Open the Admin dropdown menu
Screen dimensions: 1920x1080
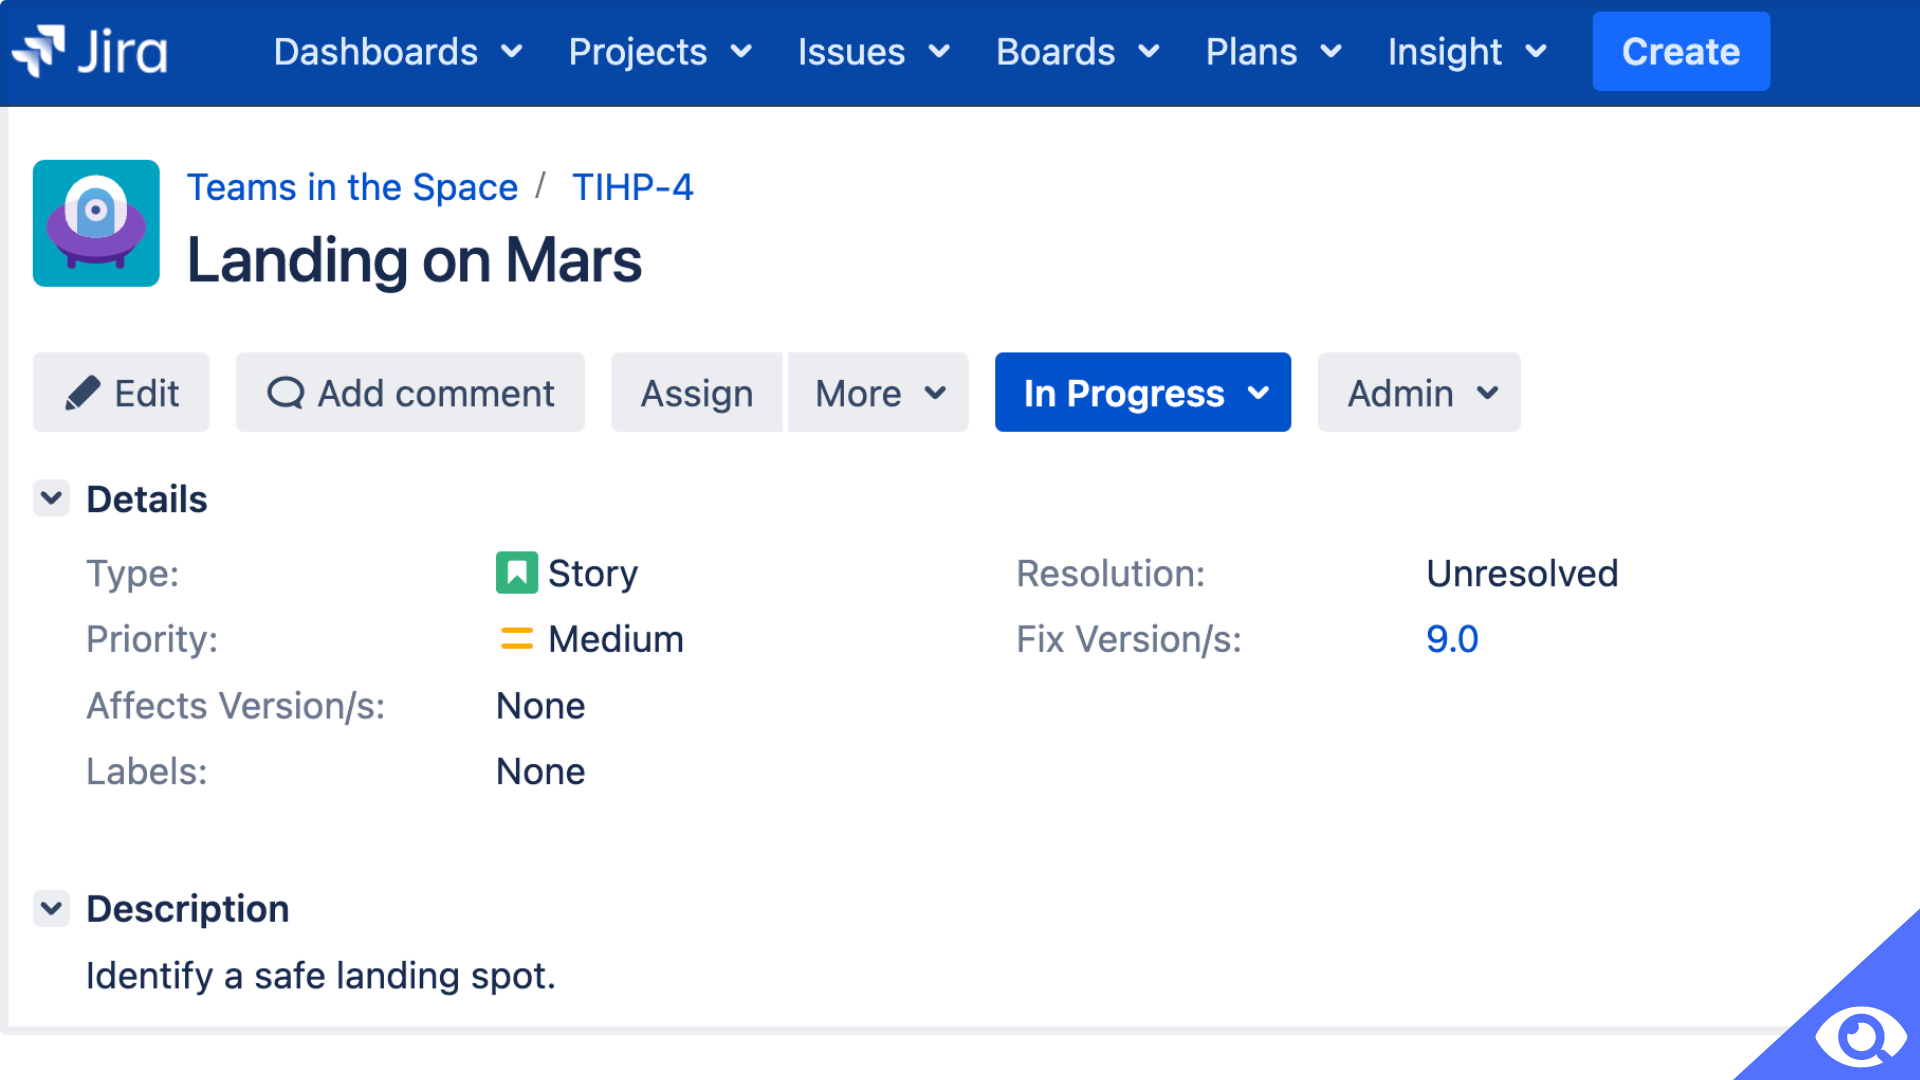pyautogui.click(x=1419, y=393)
